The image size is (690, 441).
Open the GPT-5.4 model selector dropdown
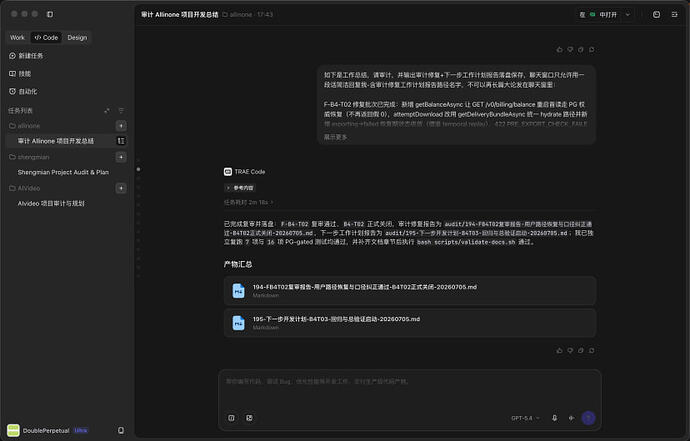click(x=525, y=418)
